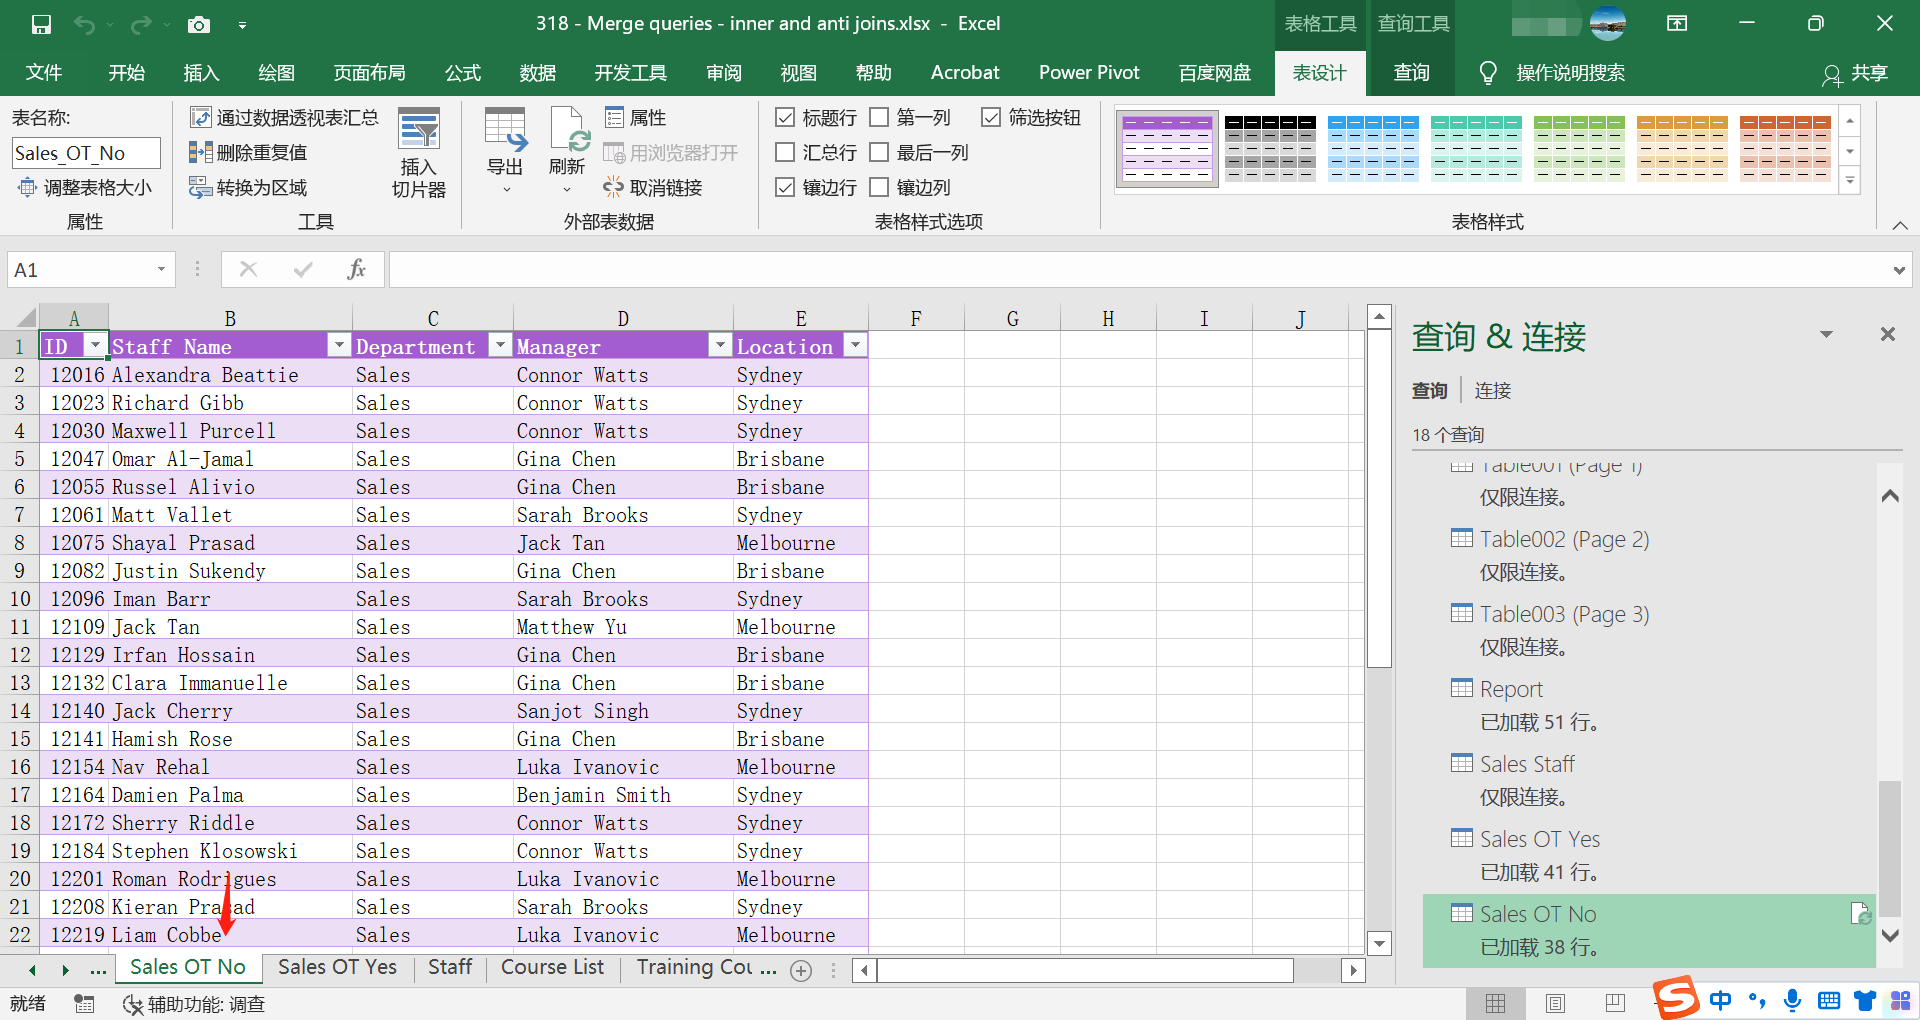Refresh the external table data
1920x1020 pixels.
(566, 150)
